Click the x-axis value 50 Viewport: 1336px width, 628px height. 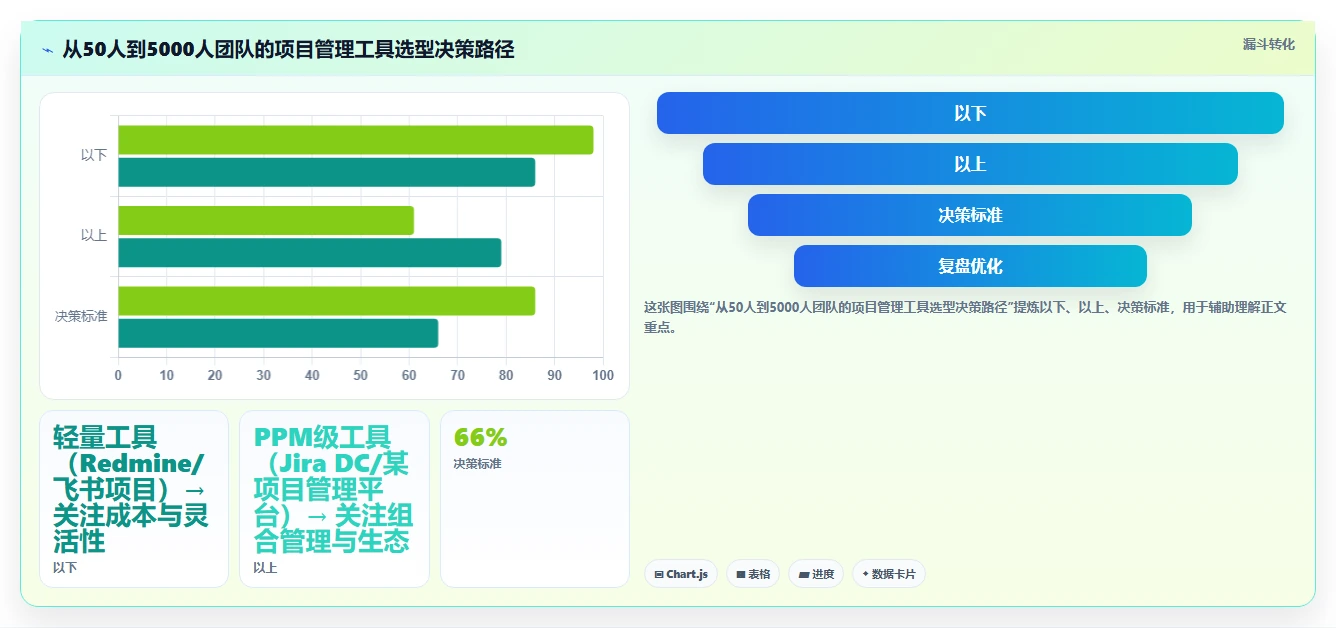[361, 375]
